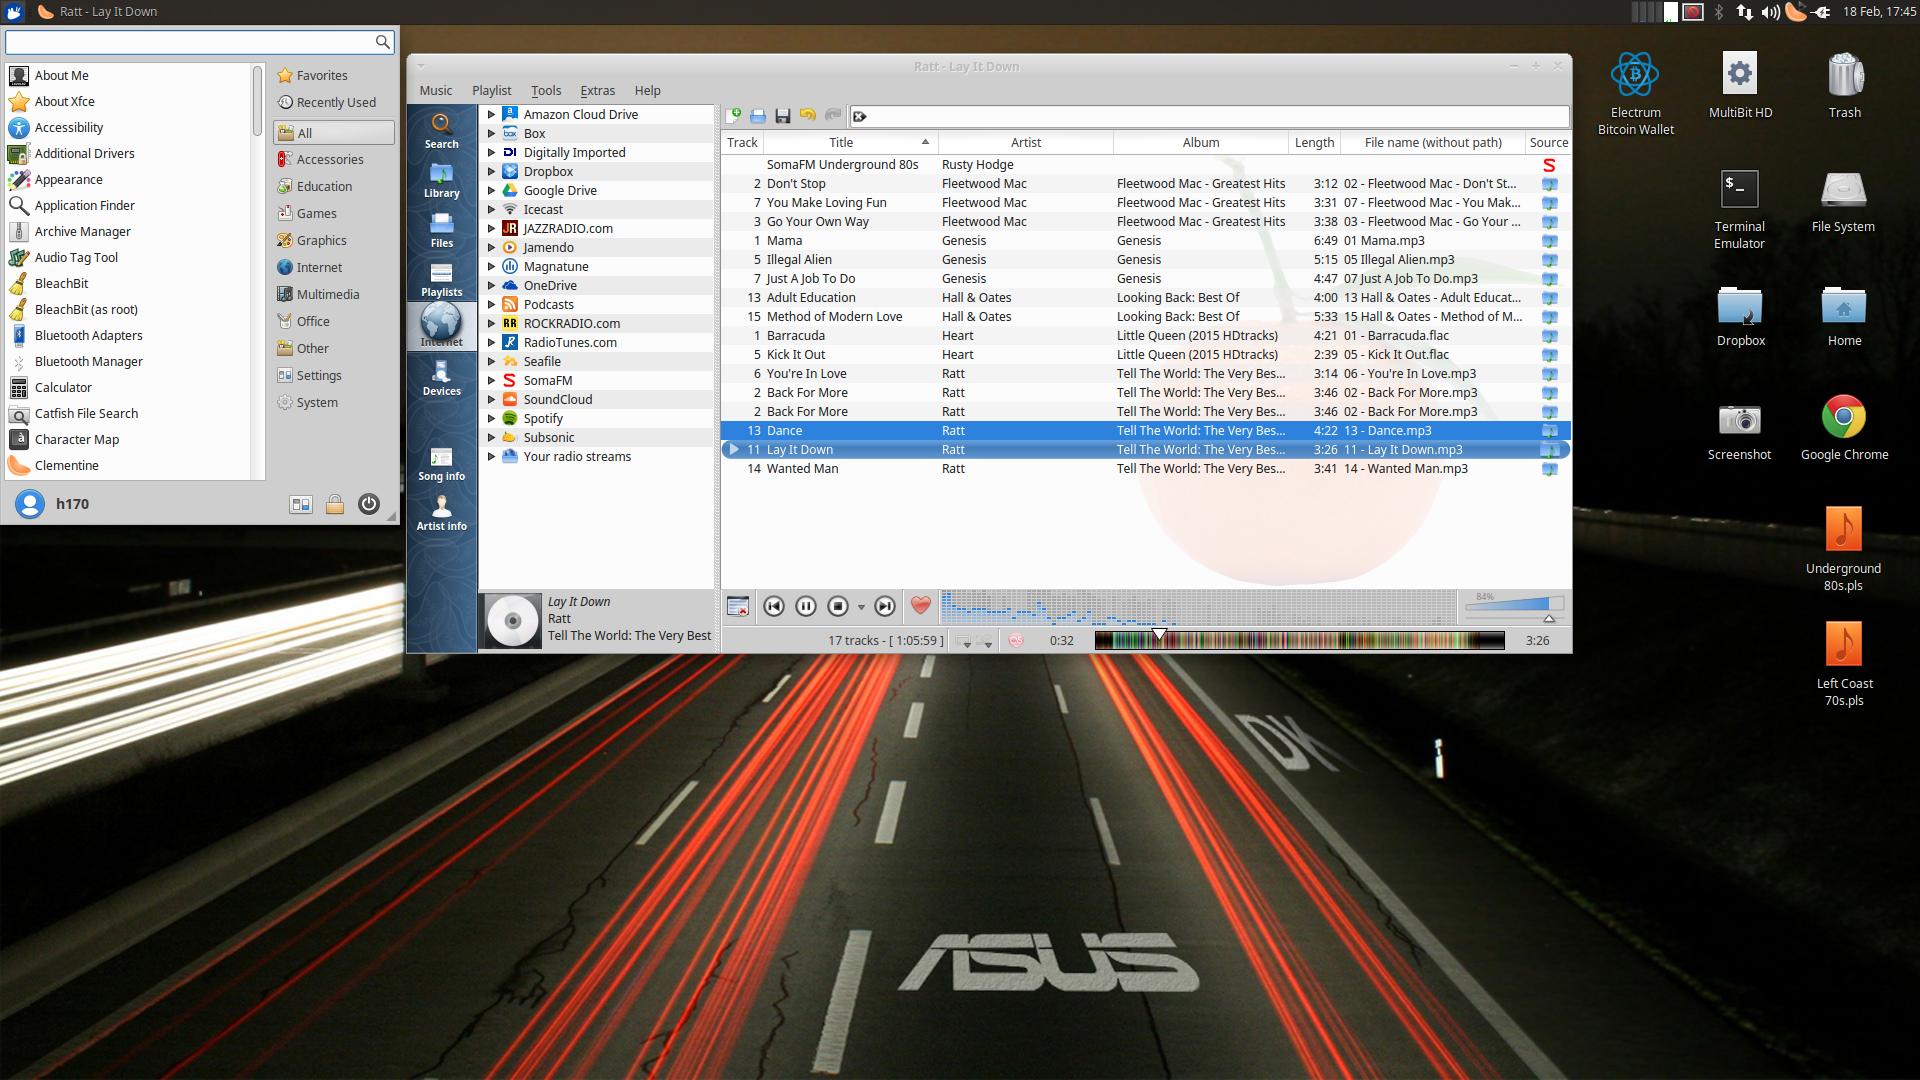Click the load playlist icon
Screen dimensions: 1920x1080
point(758,116)
